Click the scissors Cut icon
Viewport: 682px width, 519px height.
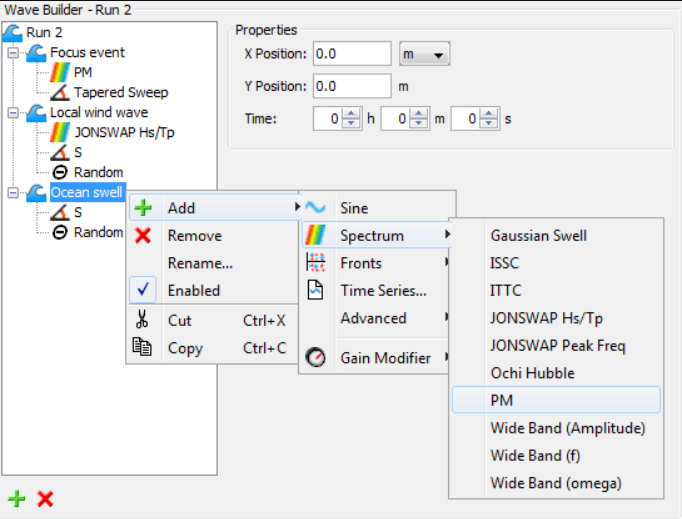pyautogui.click(x=142, y=319)
